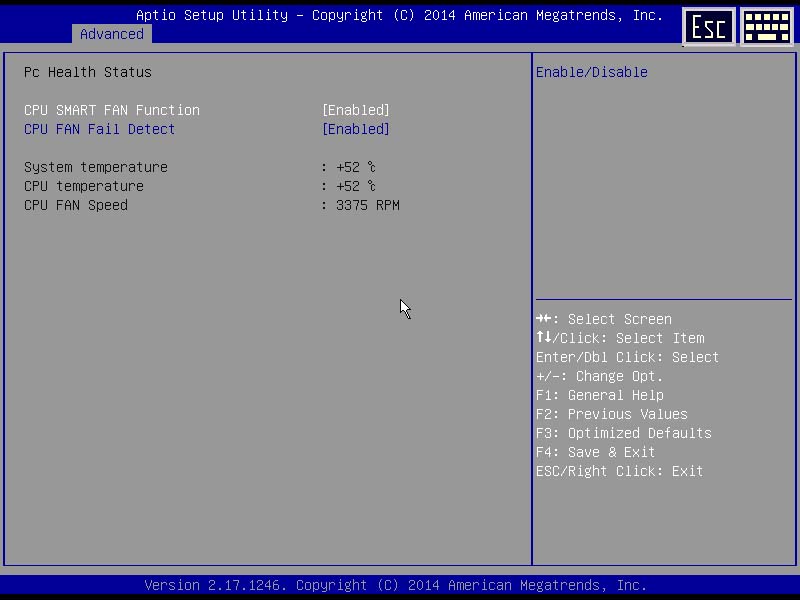Select CPU SMART FAN Function setting
Viewport: 800px width, 600px height.
(112, 110)
